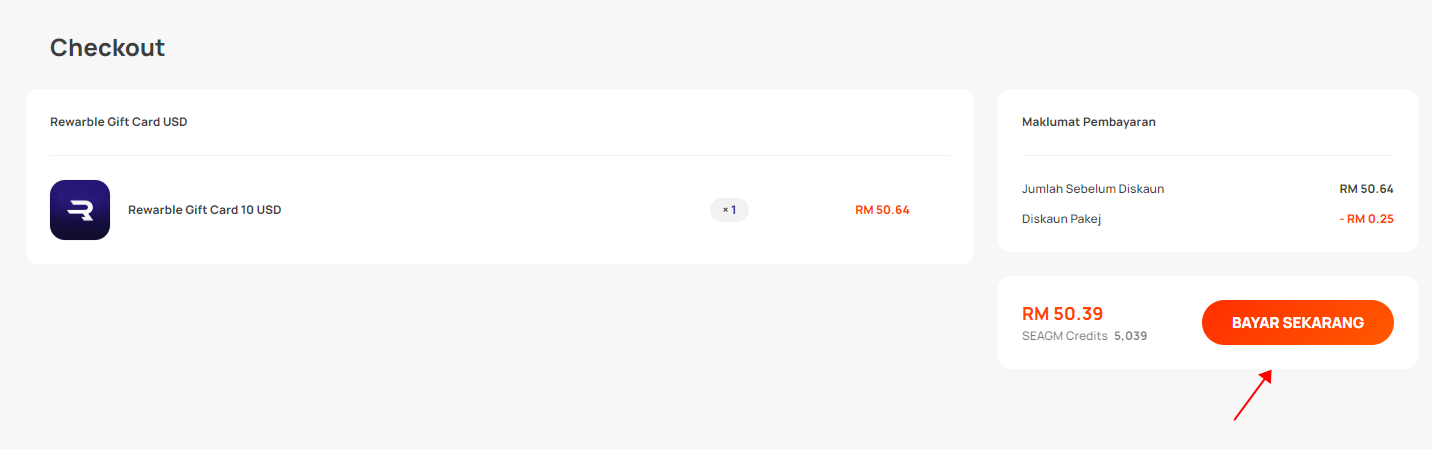1432x449 pixels.
Task: Click the black RM 50.64 subtotal value
Action: (x=1366, y=189)
